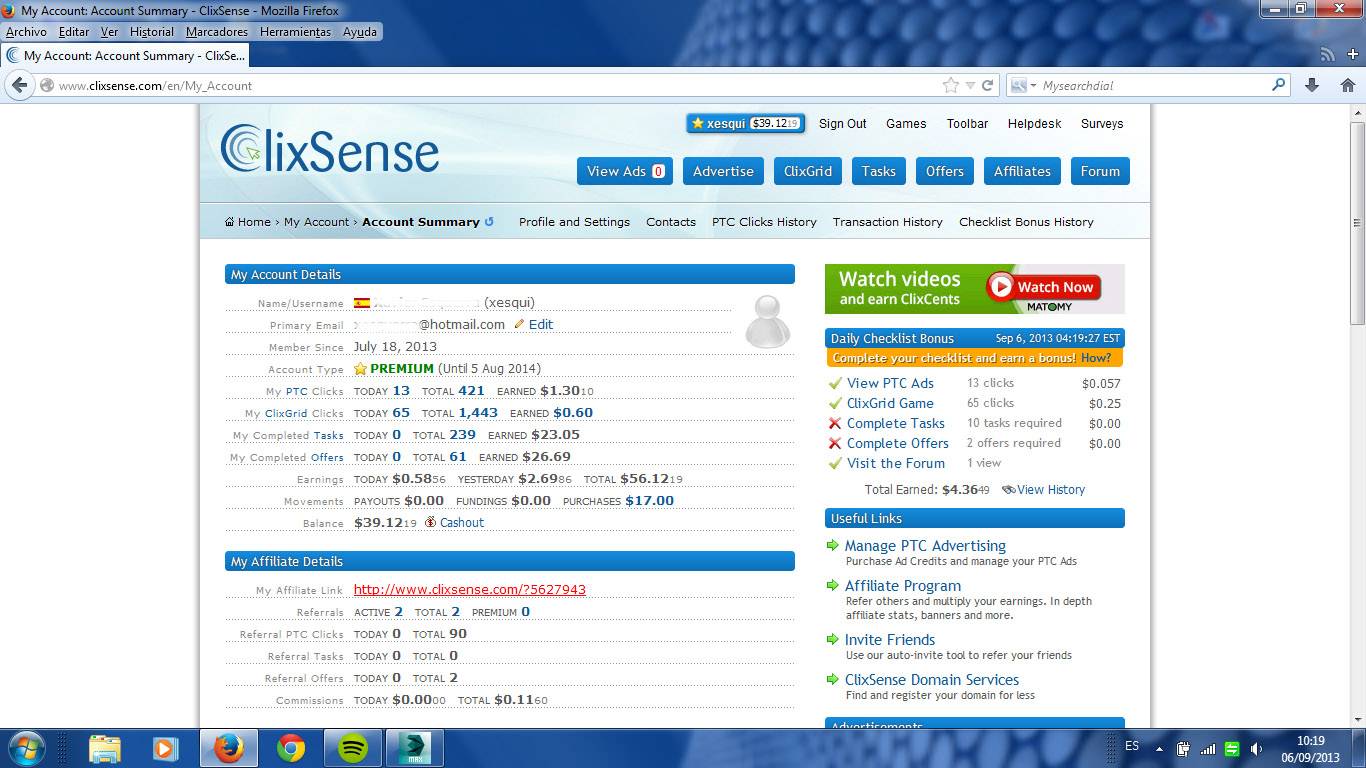The image size is (1366, 768).
Task: Open Windows Start menu orb
Action: [x=26, y=748]
